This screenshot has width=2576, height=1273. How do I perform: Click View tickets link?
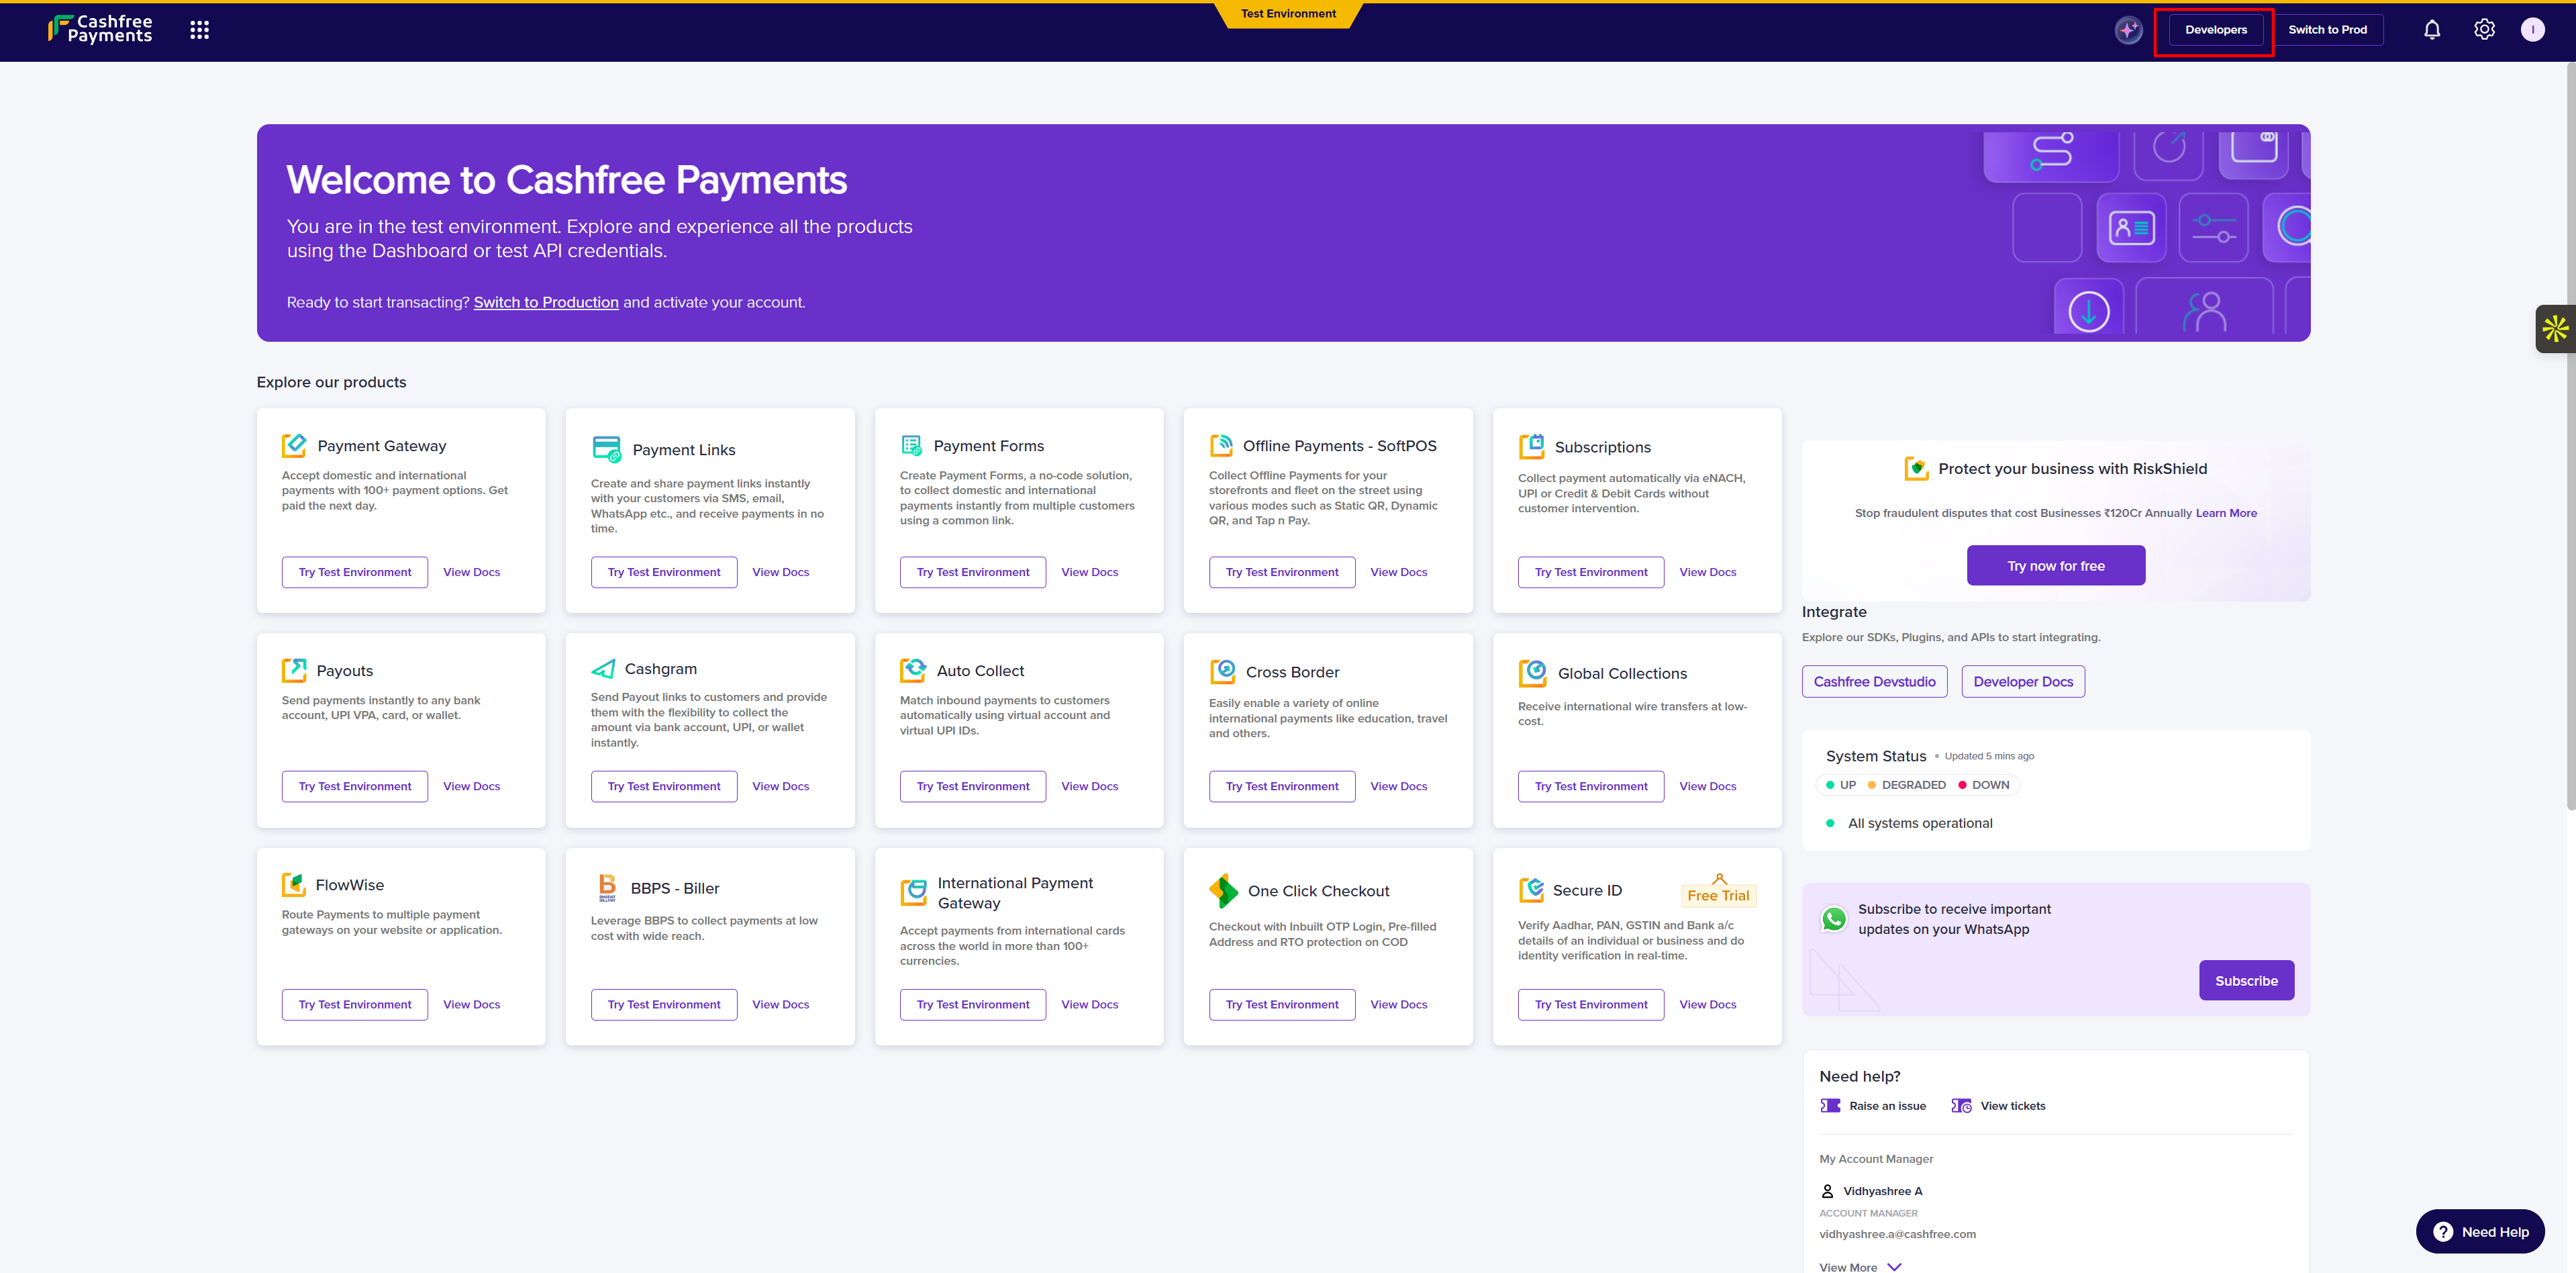pyautogui.click(x=2012, y=1106)
